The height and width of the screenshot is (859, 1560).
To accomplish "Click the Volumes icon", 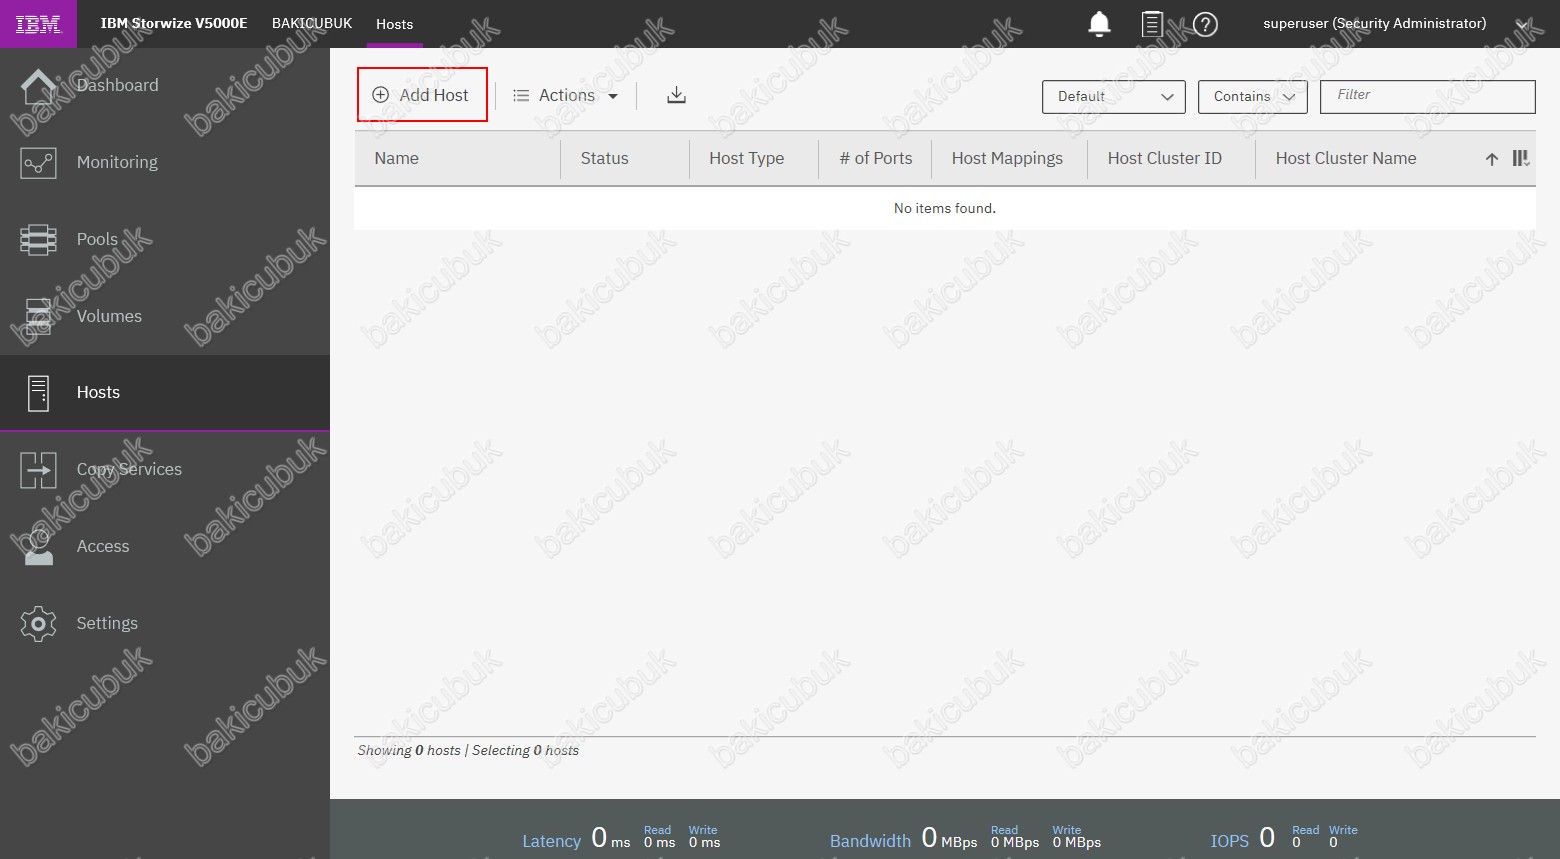I will 38,316.
